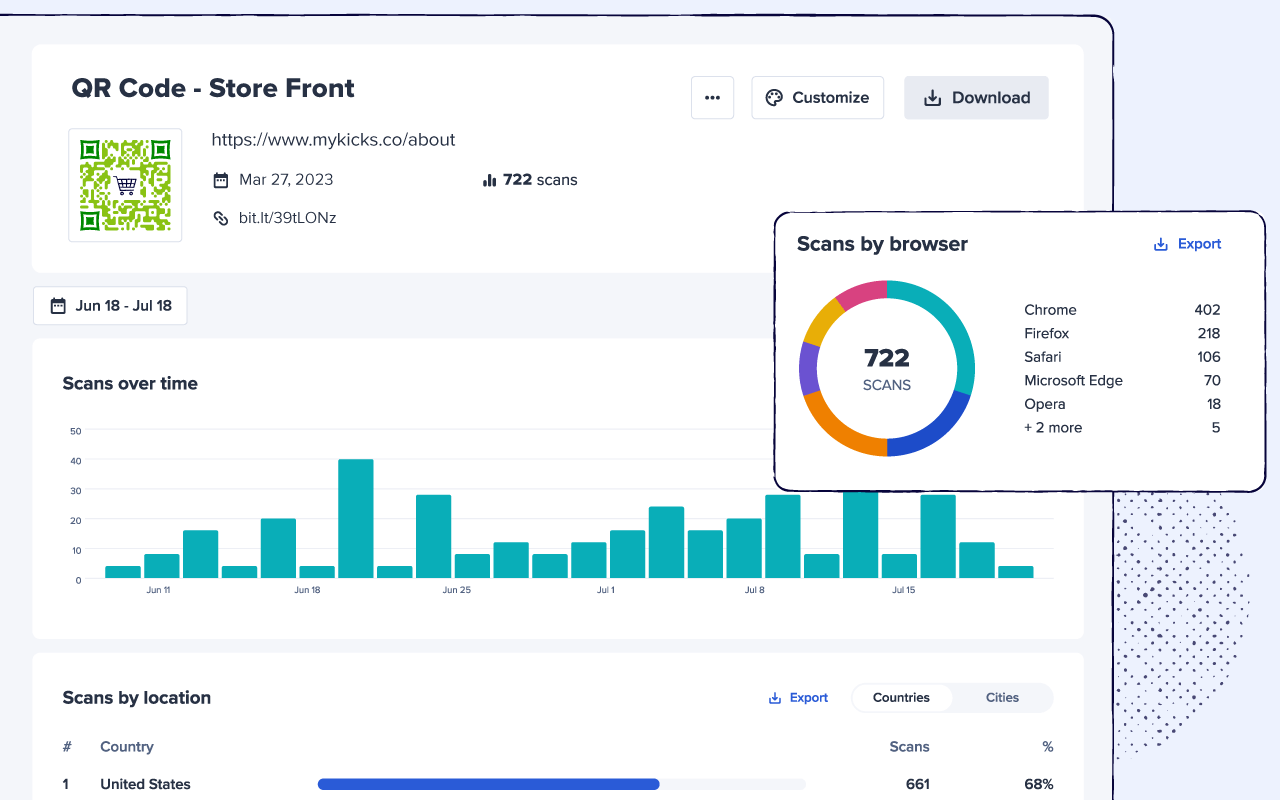This screenshot has width=1280, height=800.
Task: Click the tallest bar after Jun 18
Action: click(356, 518)
